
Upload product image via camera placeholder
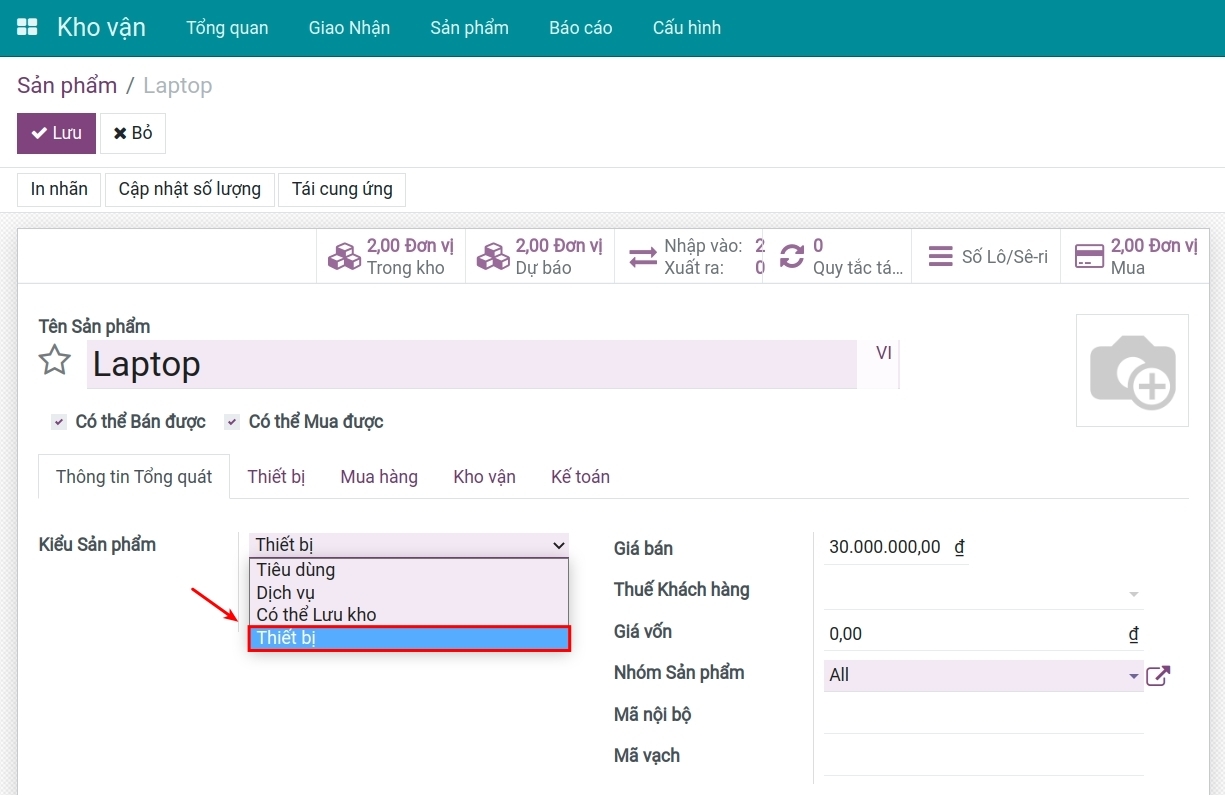[x=1132, y=371]
